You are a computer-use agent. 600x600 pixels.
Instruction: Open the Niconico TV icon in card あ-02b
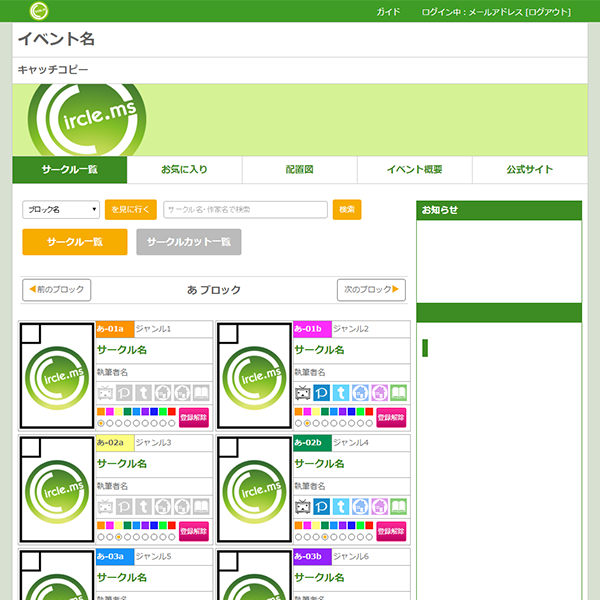coord(302,507)
